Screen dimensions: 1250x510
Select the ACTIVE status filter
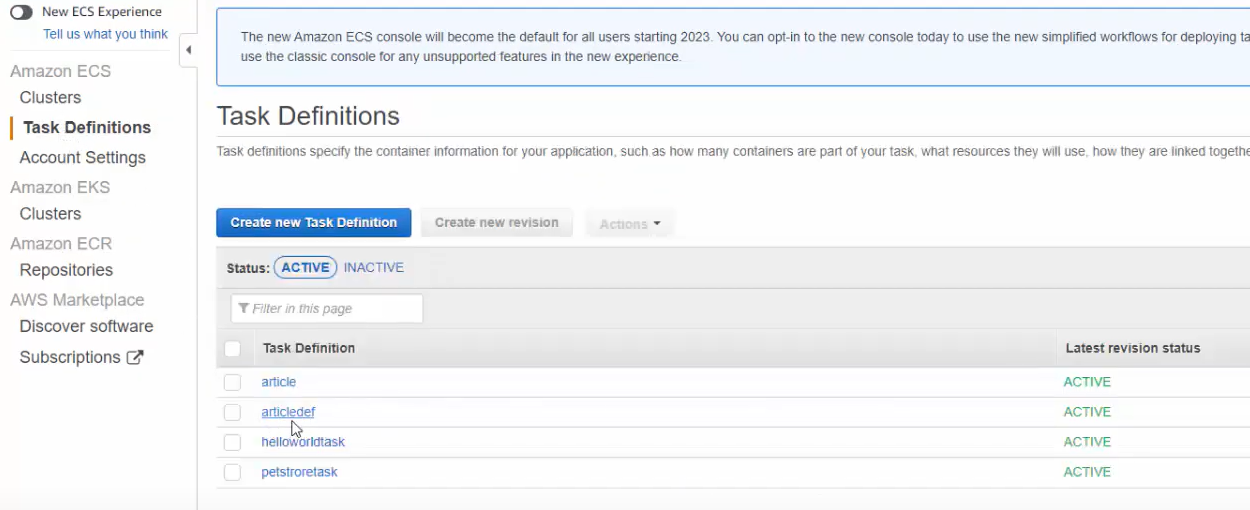click(306, 268)
